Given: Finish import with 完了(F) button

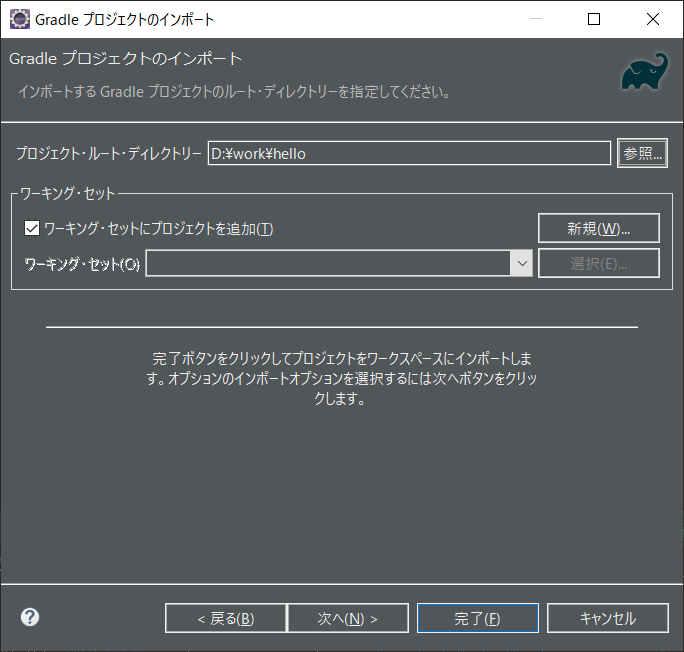Looking at the screenshot, I should tap(478, 618).
